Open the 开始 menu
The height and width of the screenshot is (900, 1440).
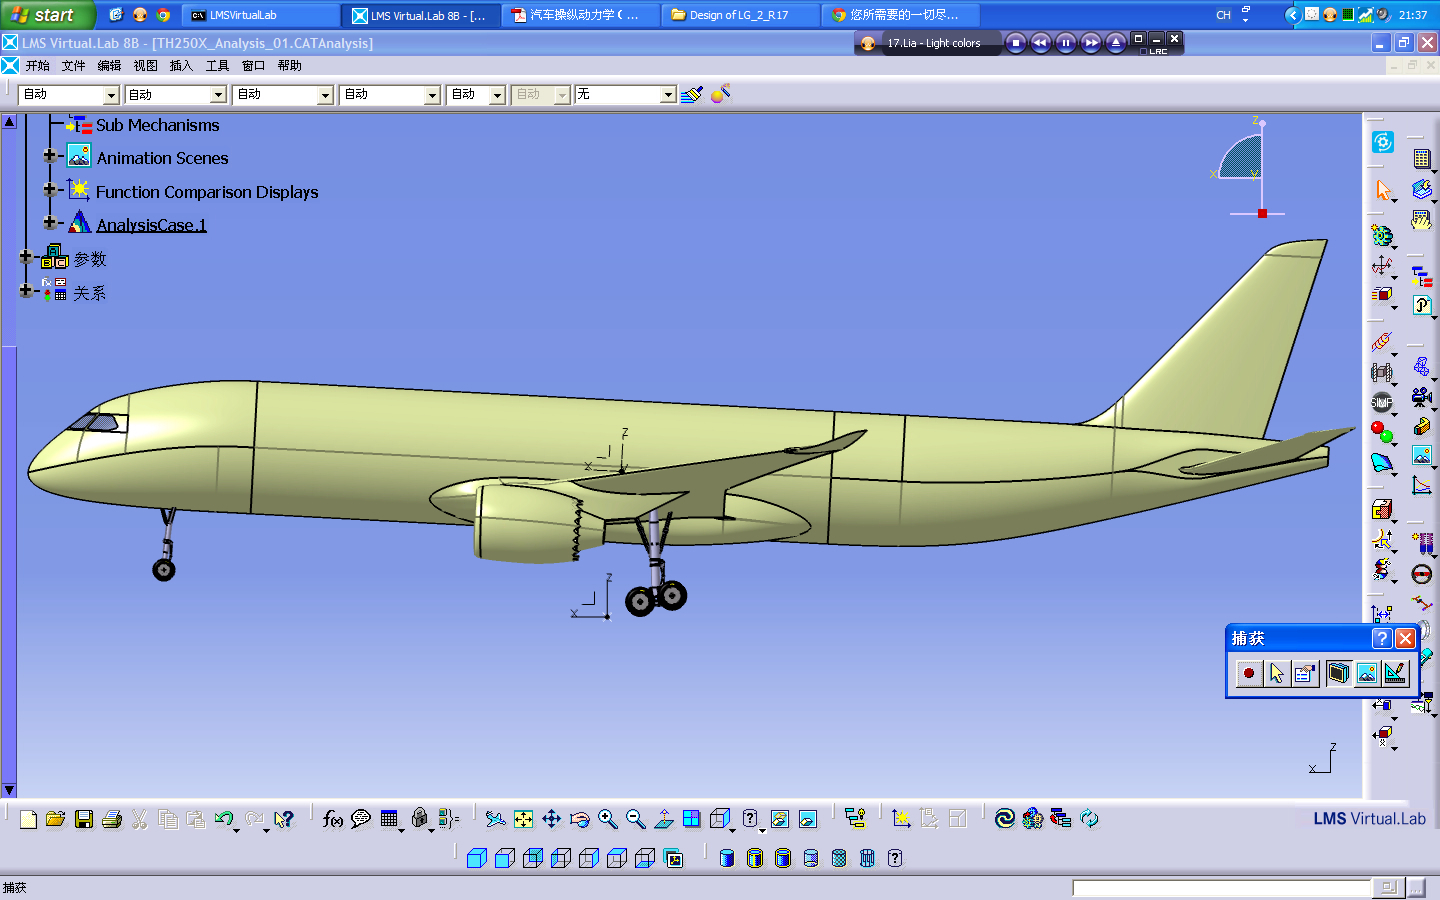[38, 66]
